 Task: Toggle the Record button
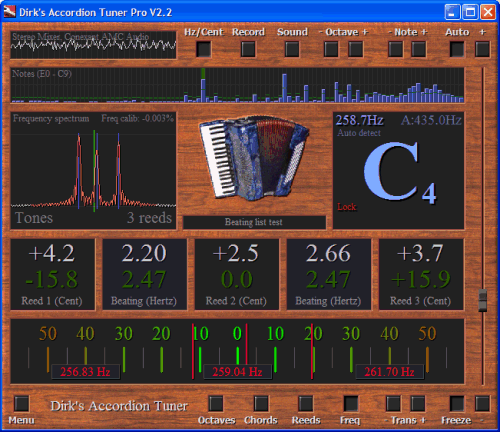coord(248,49)
